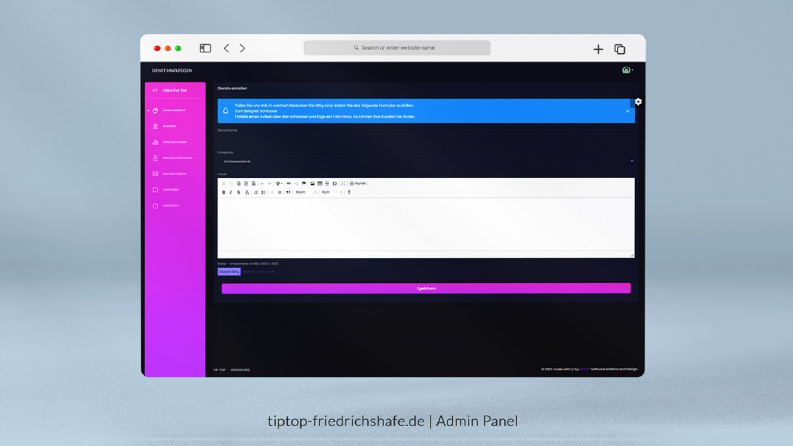Screen dimensions: 793x446
Task: Click the bell icon in the blue alert
Action: click(x=226, y=111)
